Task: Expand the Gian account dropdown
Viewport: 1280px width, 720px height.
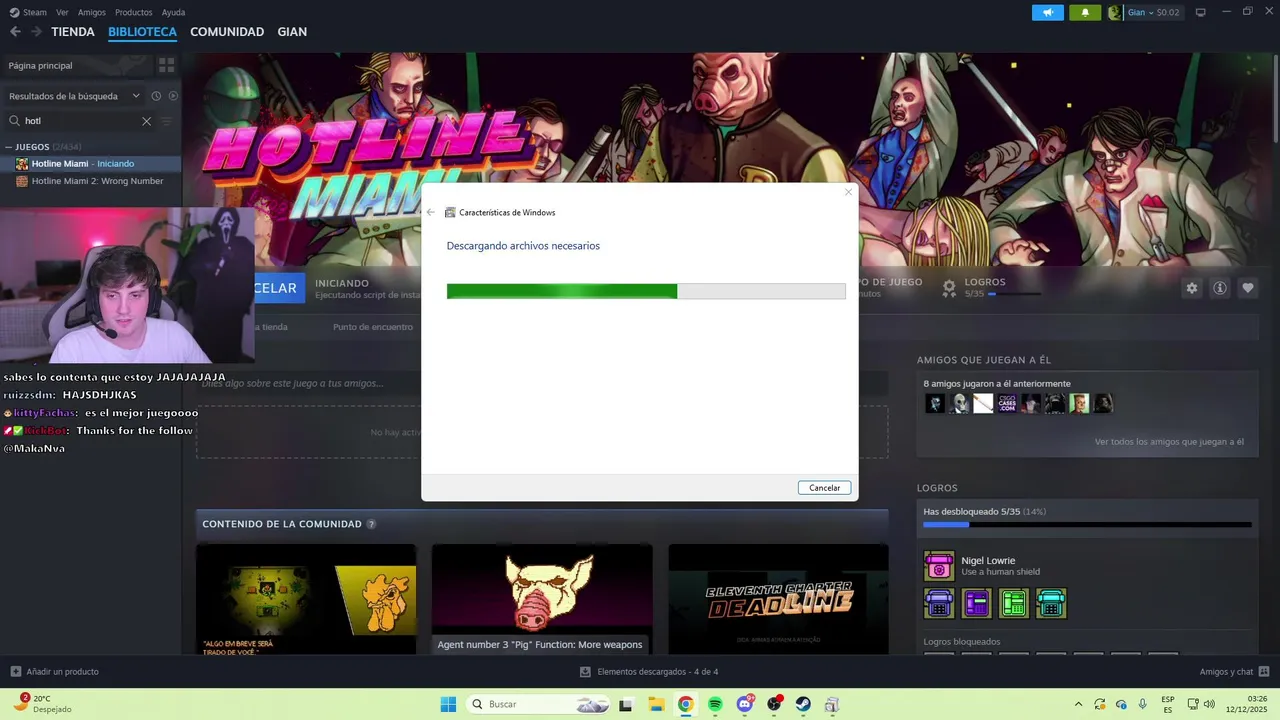Action: (x=1153, y=12)
